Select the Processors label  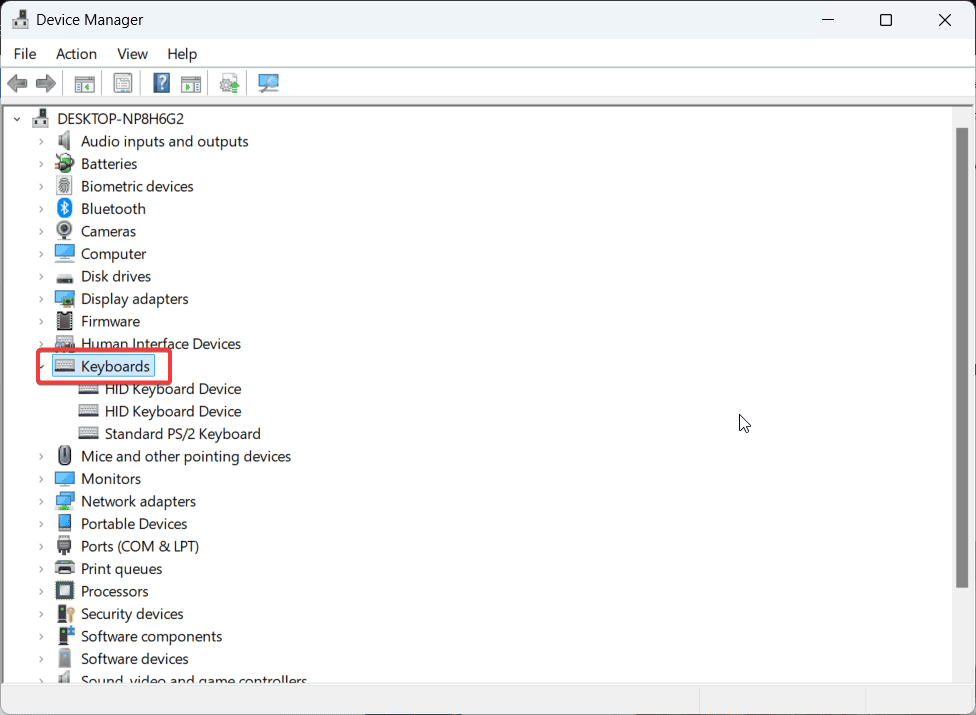[115, 591]
